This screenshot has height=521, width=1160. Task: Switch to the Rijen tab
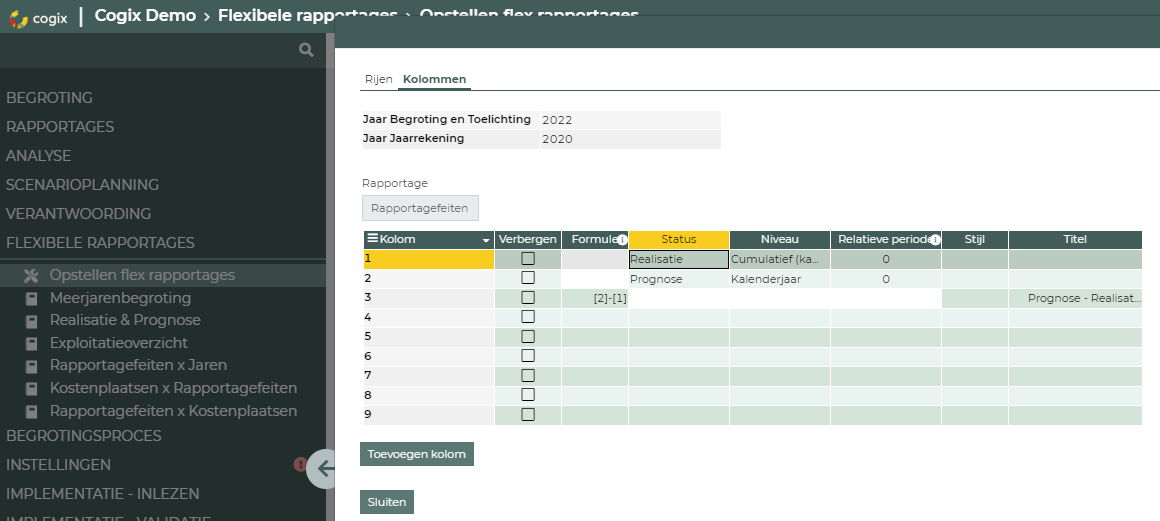(x=379, y=79)
